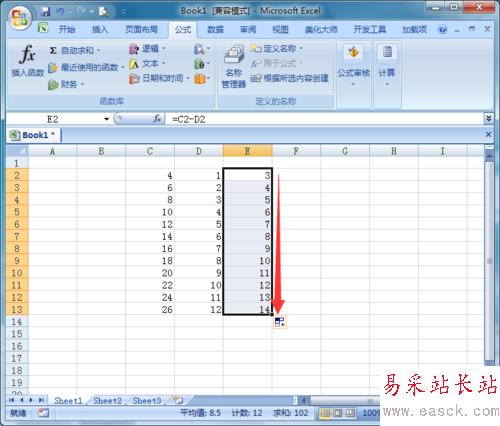Switch to the View (视图) tab
Image resolution: width=500 pixels, height=426 pixels.
[x=280, y=30]
